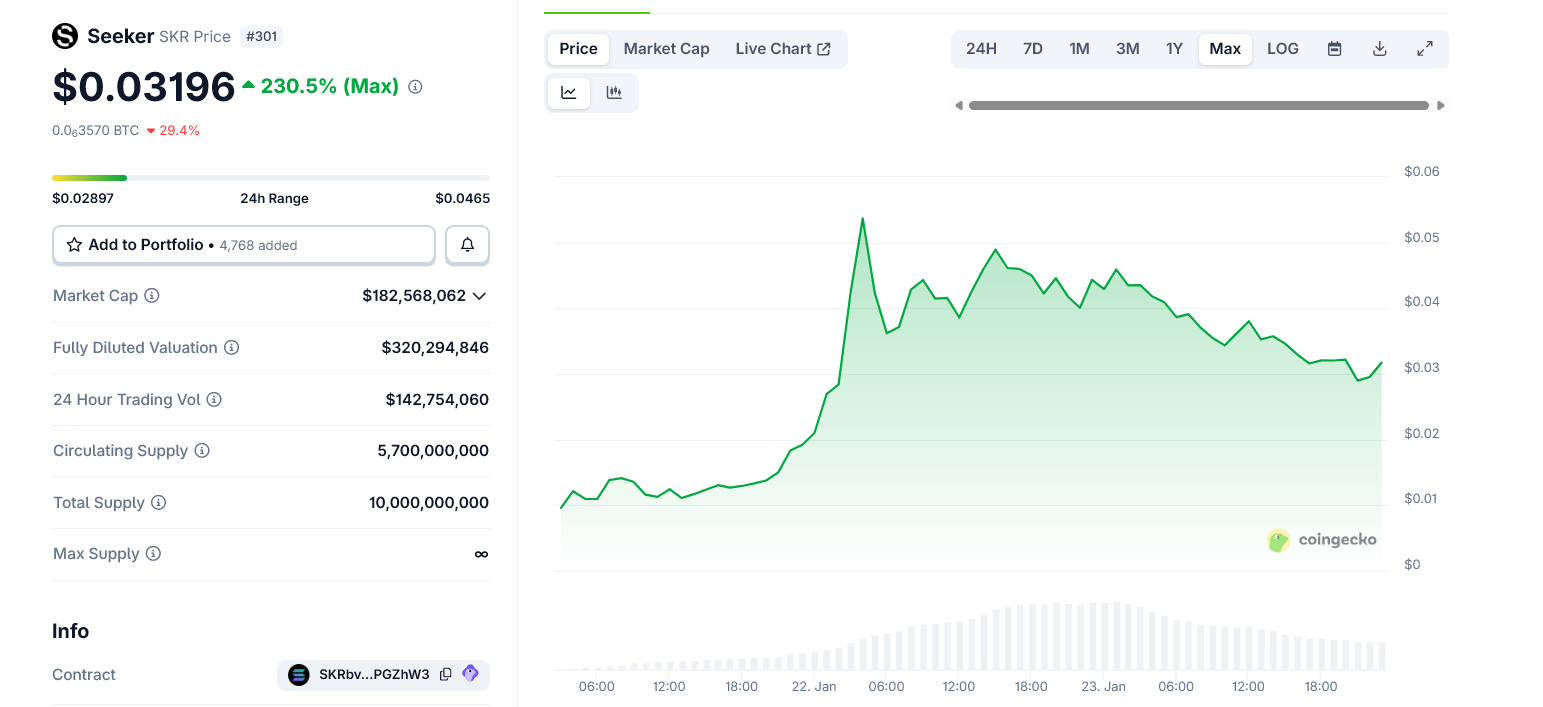
Task: Expand the Market Cap breakdown chevron
Action: pos(479,296)
